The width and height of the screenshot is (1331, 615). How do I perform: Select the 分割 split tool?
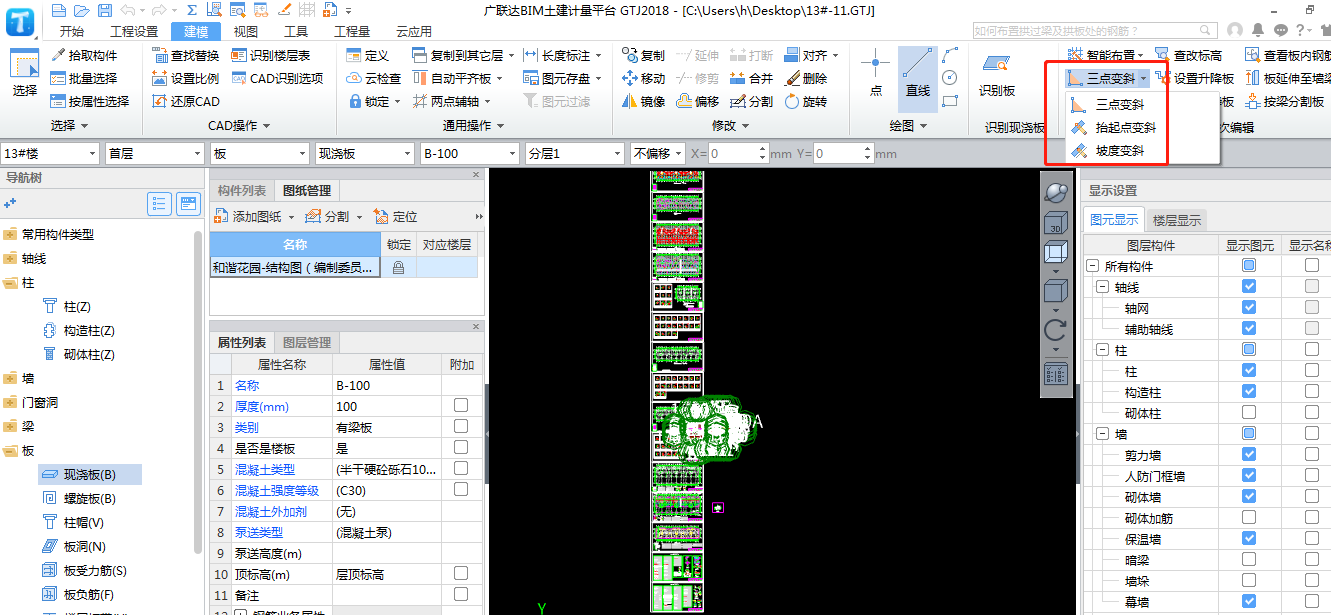(751, 101)
